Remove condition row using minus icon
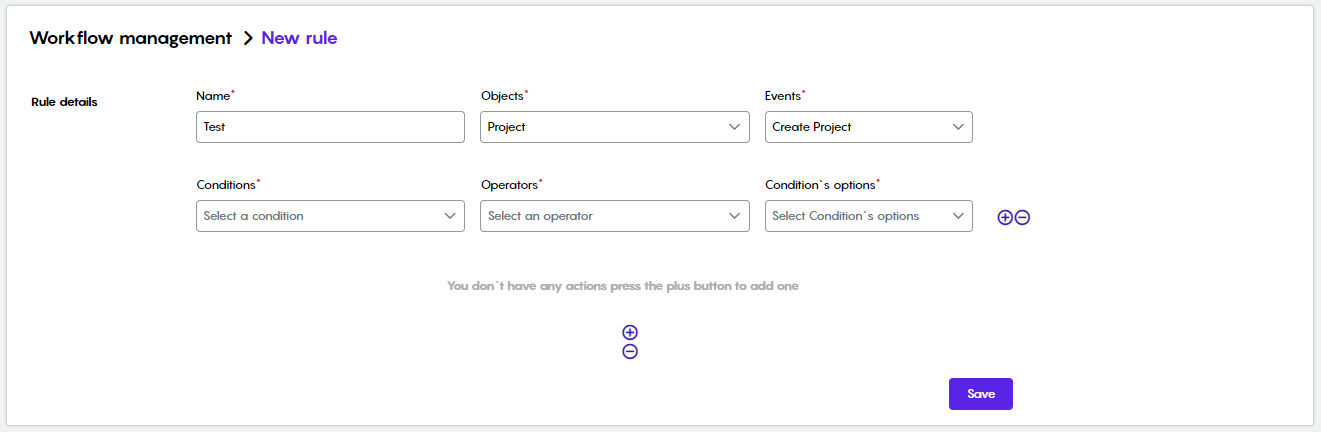 [1022, 217]
